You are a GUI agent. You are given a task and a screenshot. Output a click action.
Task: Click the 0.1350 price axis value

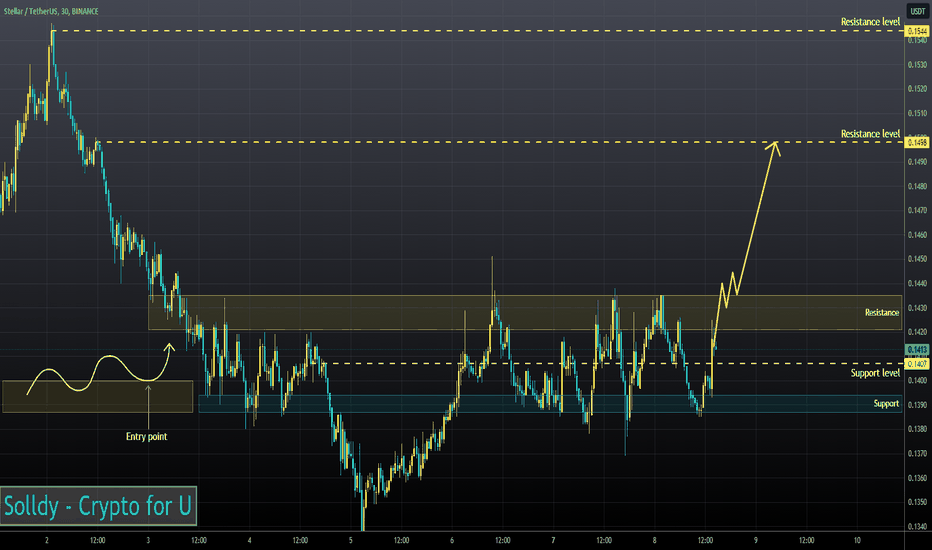[x=917, y=502]
